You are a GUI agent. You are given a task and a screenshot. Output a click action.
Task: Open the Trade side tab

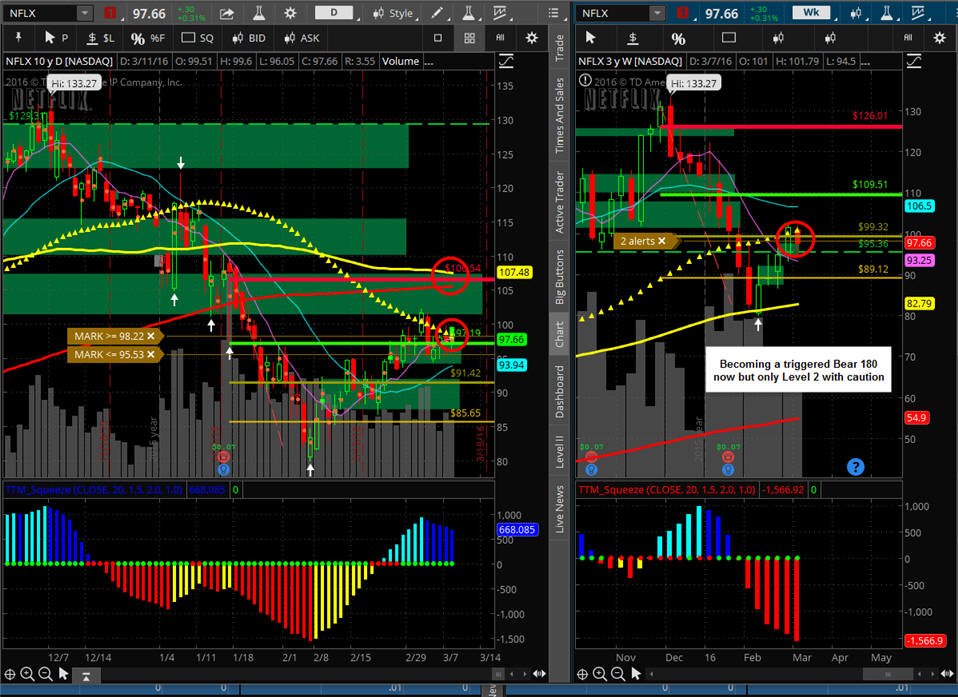coord(559,48)
